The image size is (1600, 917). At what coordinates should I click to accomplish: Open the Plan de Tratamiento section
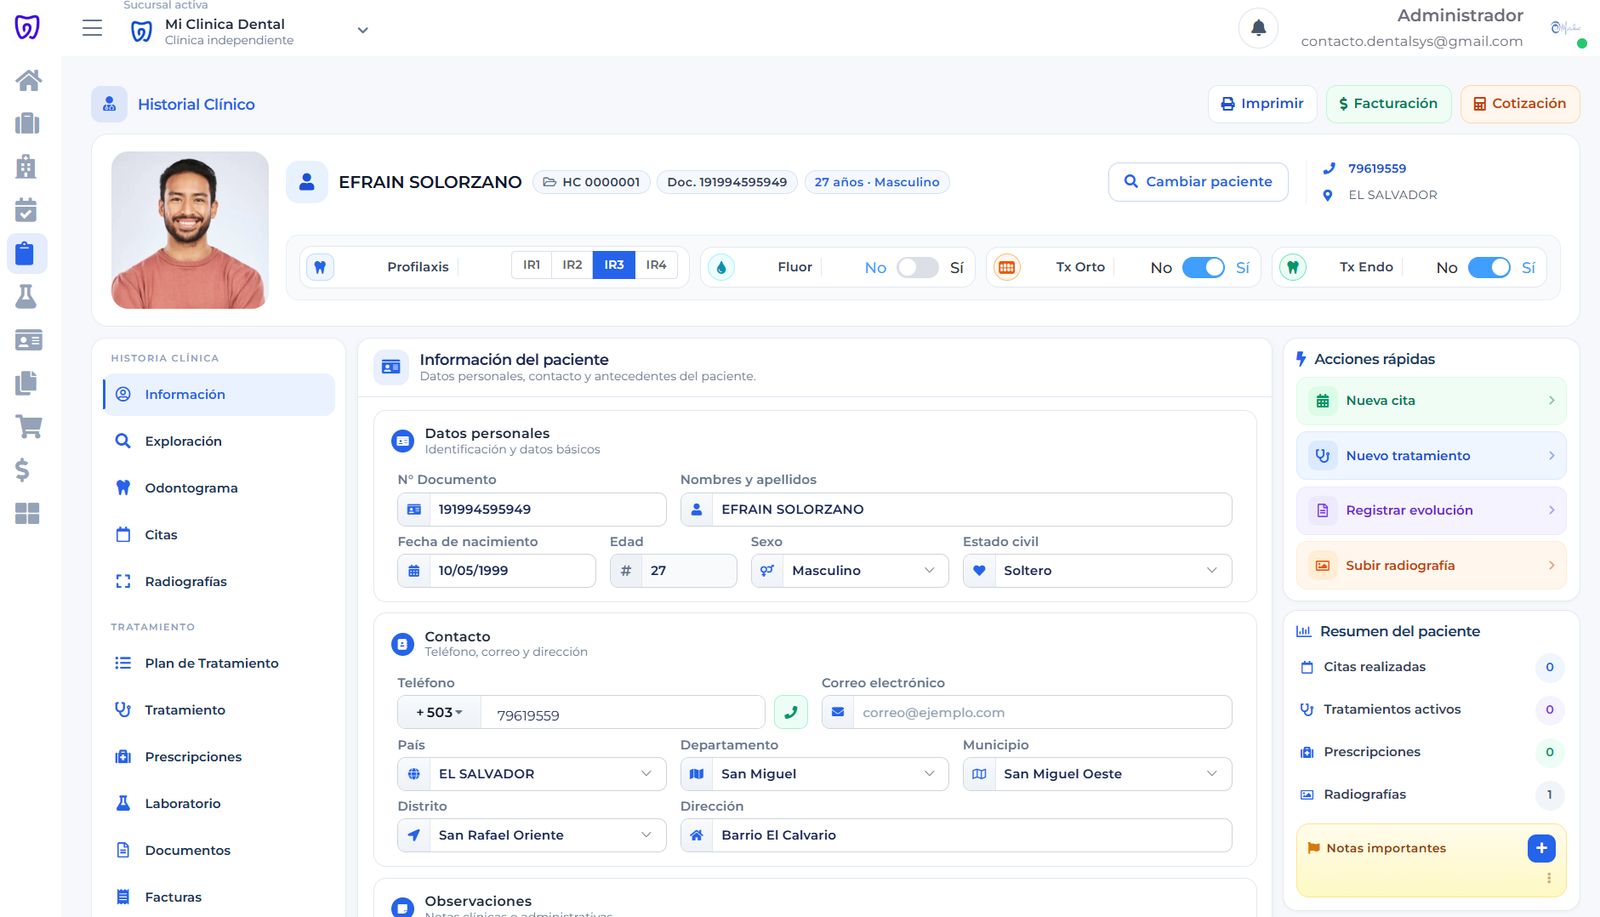pos(218,663)
